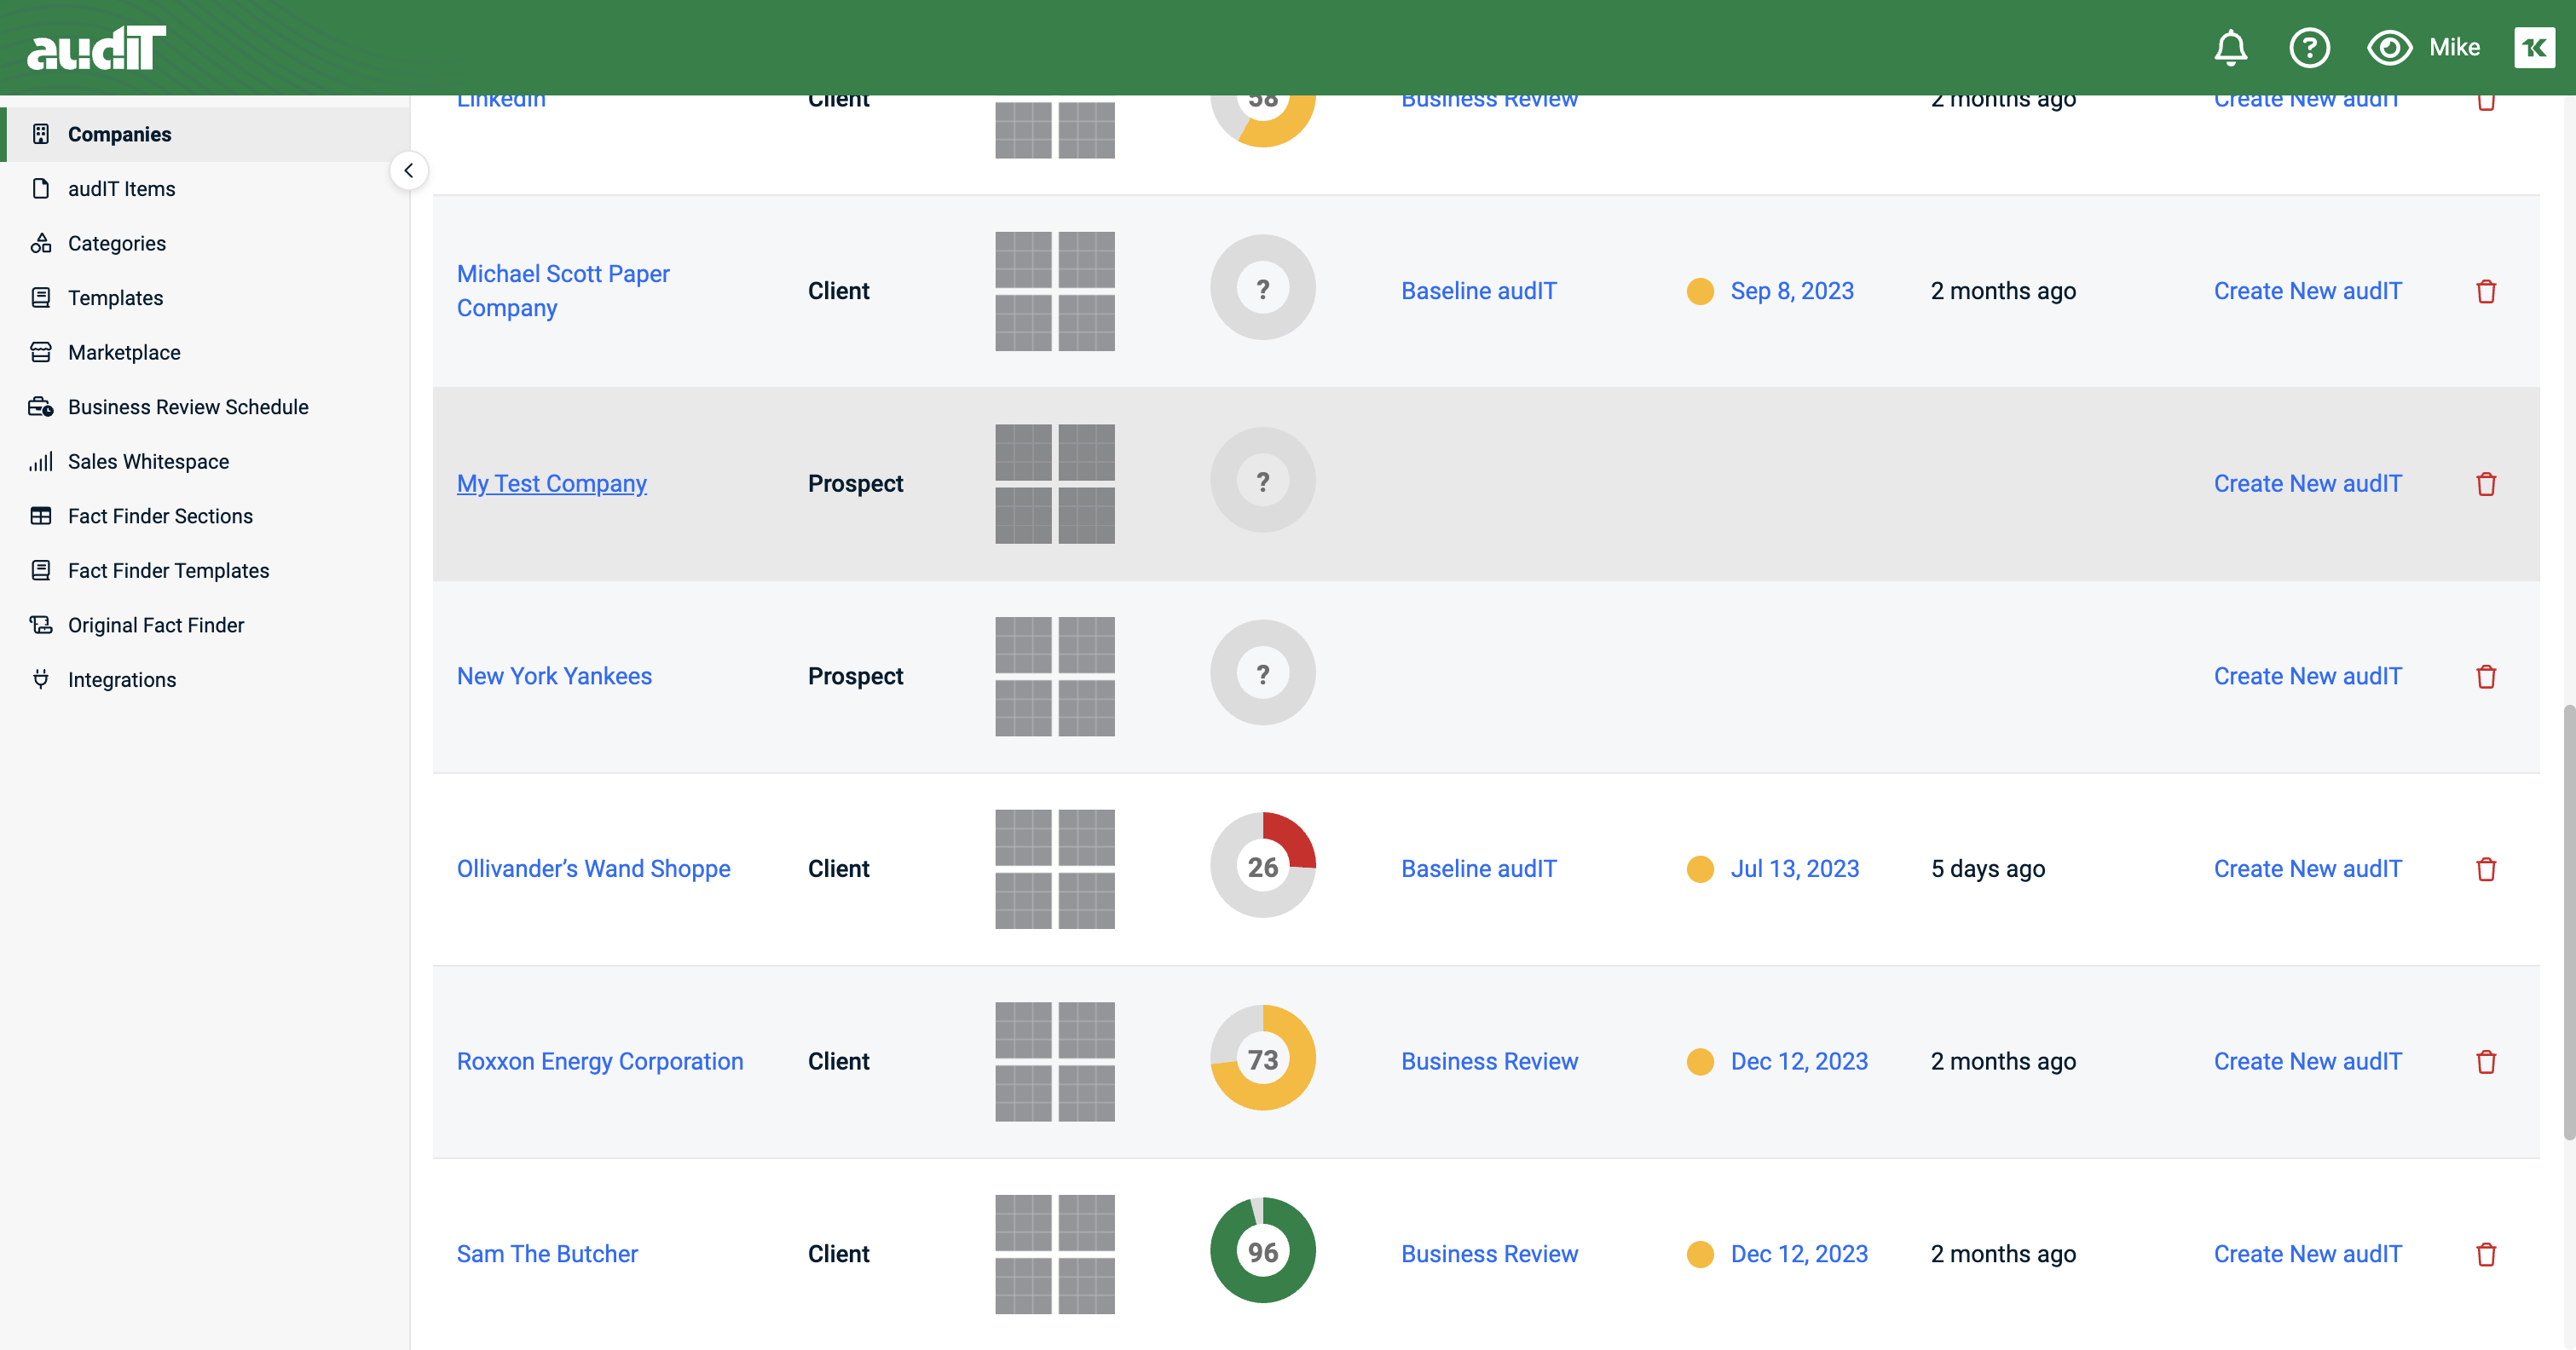The width and height of the screenshot is (2576, 1350).
Task: Open Roxxon's Business Review
Action: pos(1489,1062)
